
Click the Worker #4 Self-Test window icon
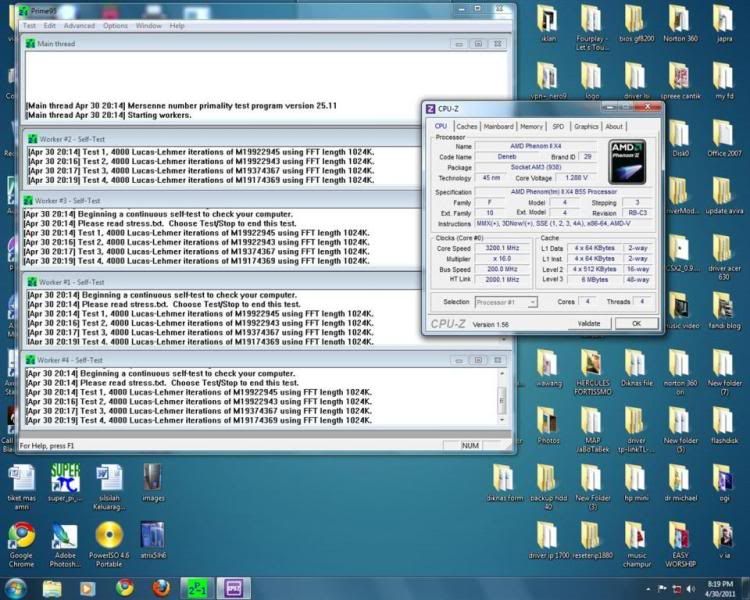point(31,360)
